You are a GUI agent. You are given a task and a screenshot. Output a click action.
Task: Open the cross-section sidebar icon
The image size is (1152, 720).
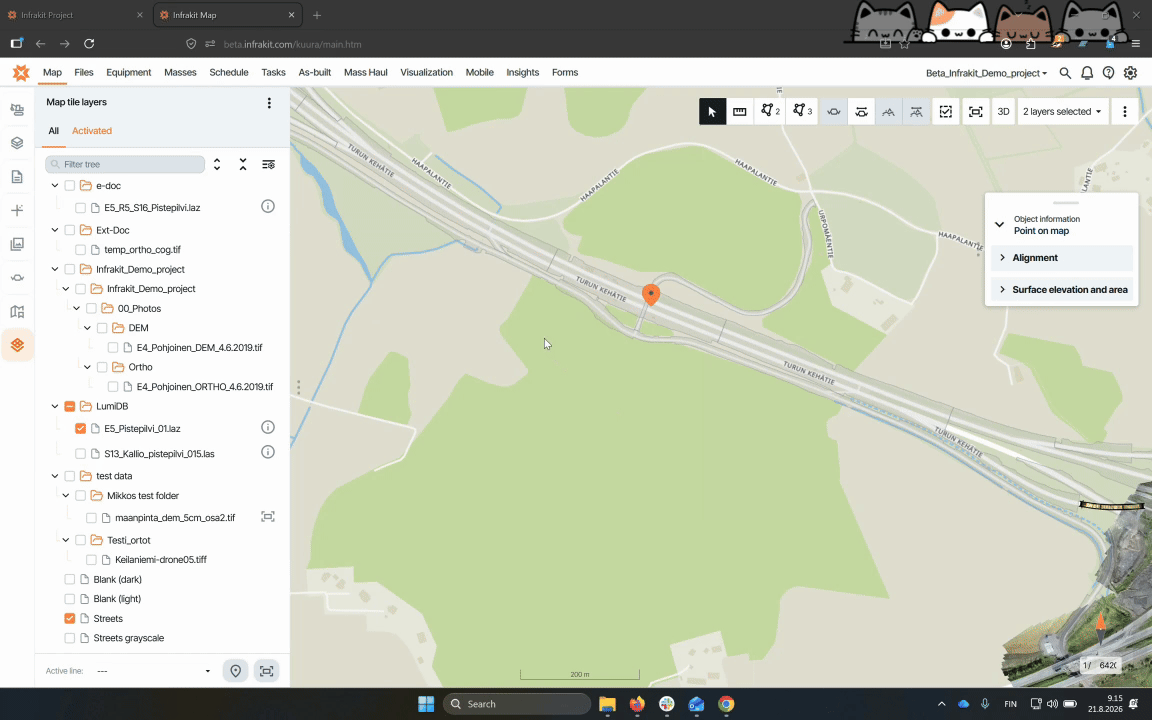click(17, 278)
